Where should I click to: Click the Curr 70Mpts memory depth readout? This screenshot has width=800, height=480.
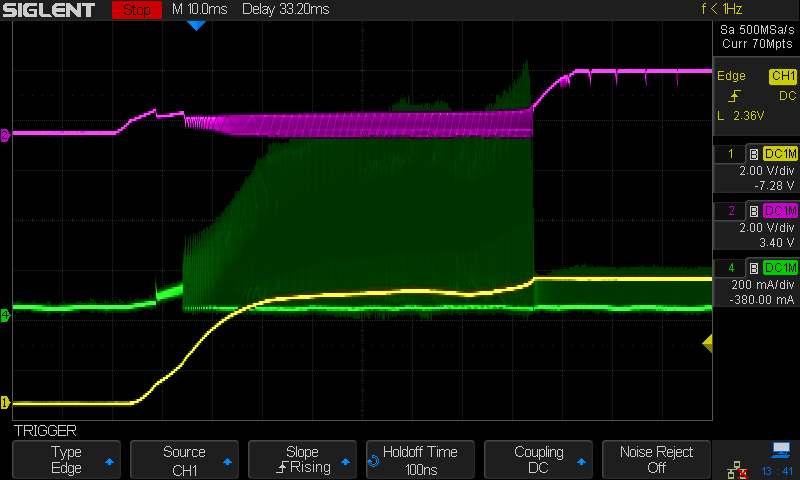[x=757, y=44]
